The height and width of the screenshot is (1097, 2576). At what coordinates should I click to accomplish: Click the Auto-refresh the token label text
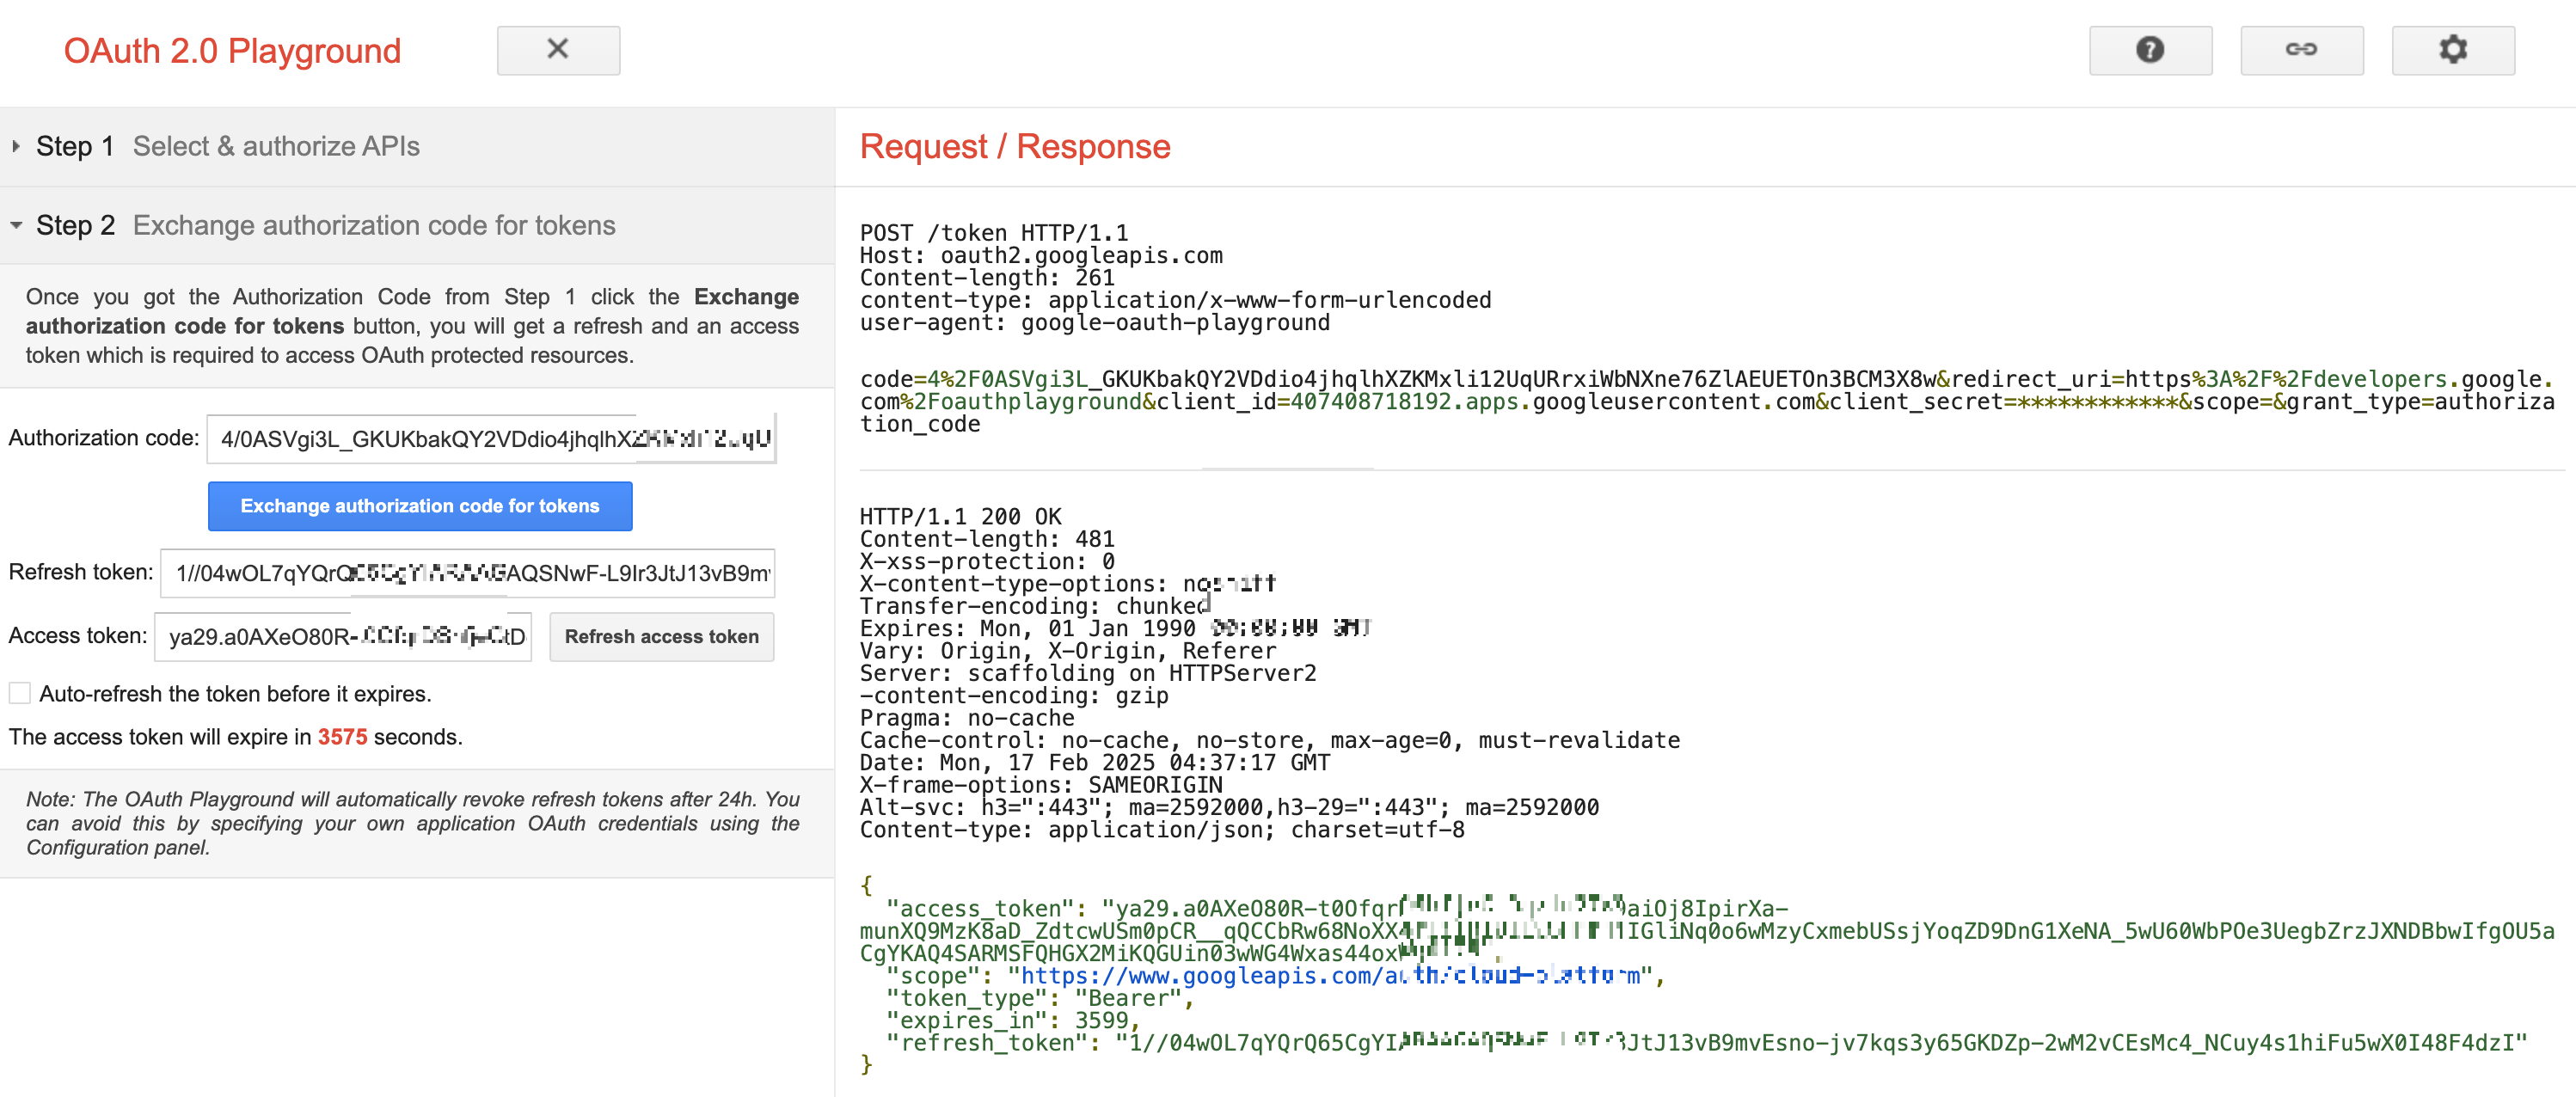235,693
